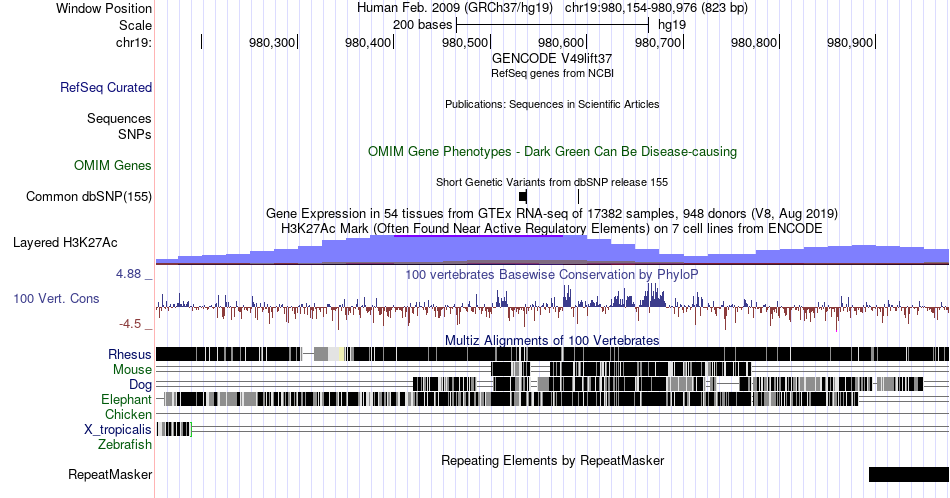The height and width of the screenshot is (498, 950).
Task: Click the Window Position label
Action: click(104, 8)
